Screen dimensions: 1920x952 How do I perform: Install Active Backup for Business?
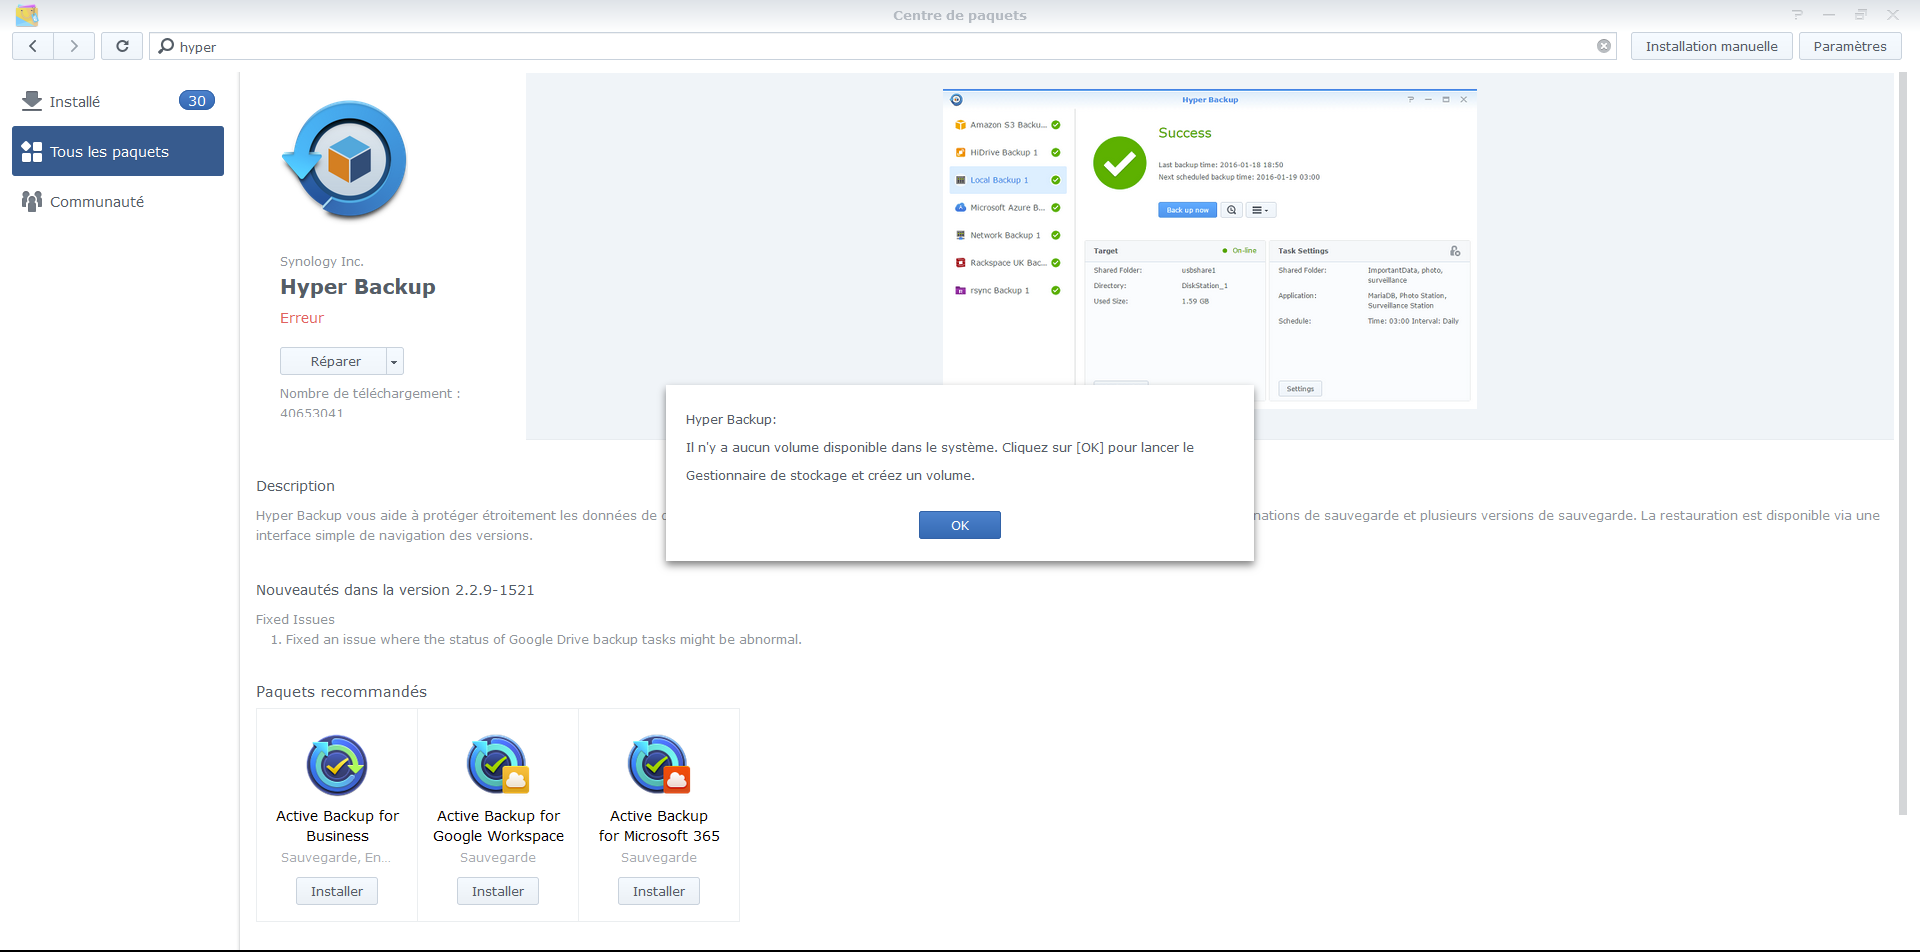click(x=337, y=891)
